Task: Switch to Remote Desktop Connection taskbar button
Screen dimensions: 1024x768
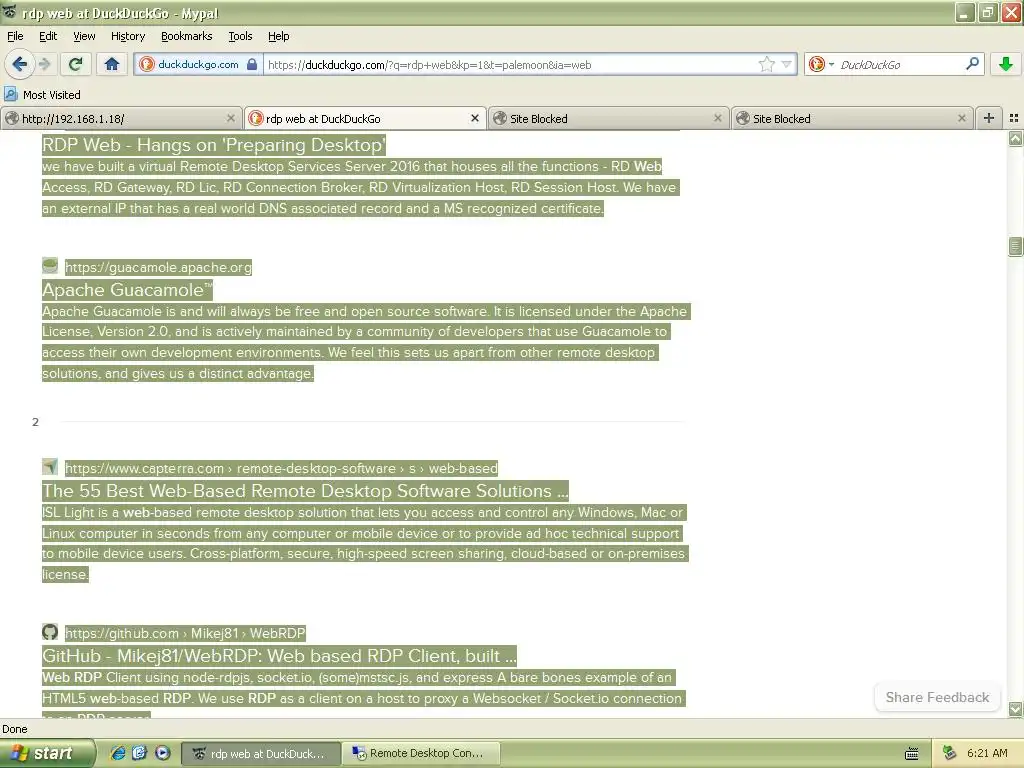Action: (x=423, y=754)
